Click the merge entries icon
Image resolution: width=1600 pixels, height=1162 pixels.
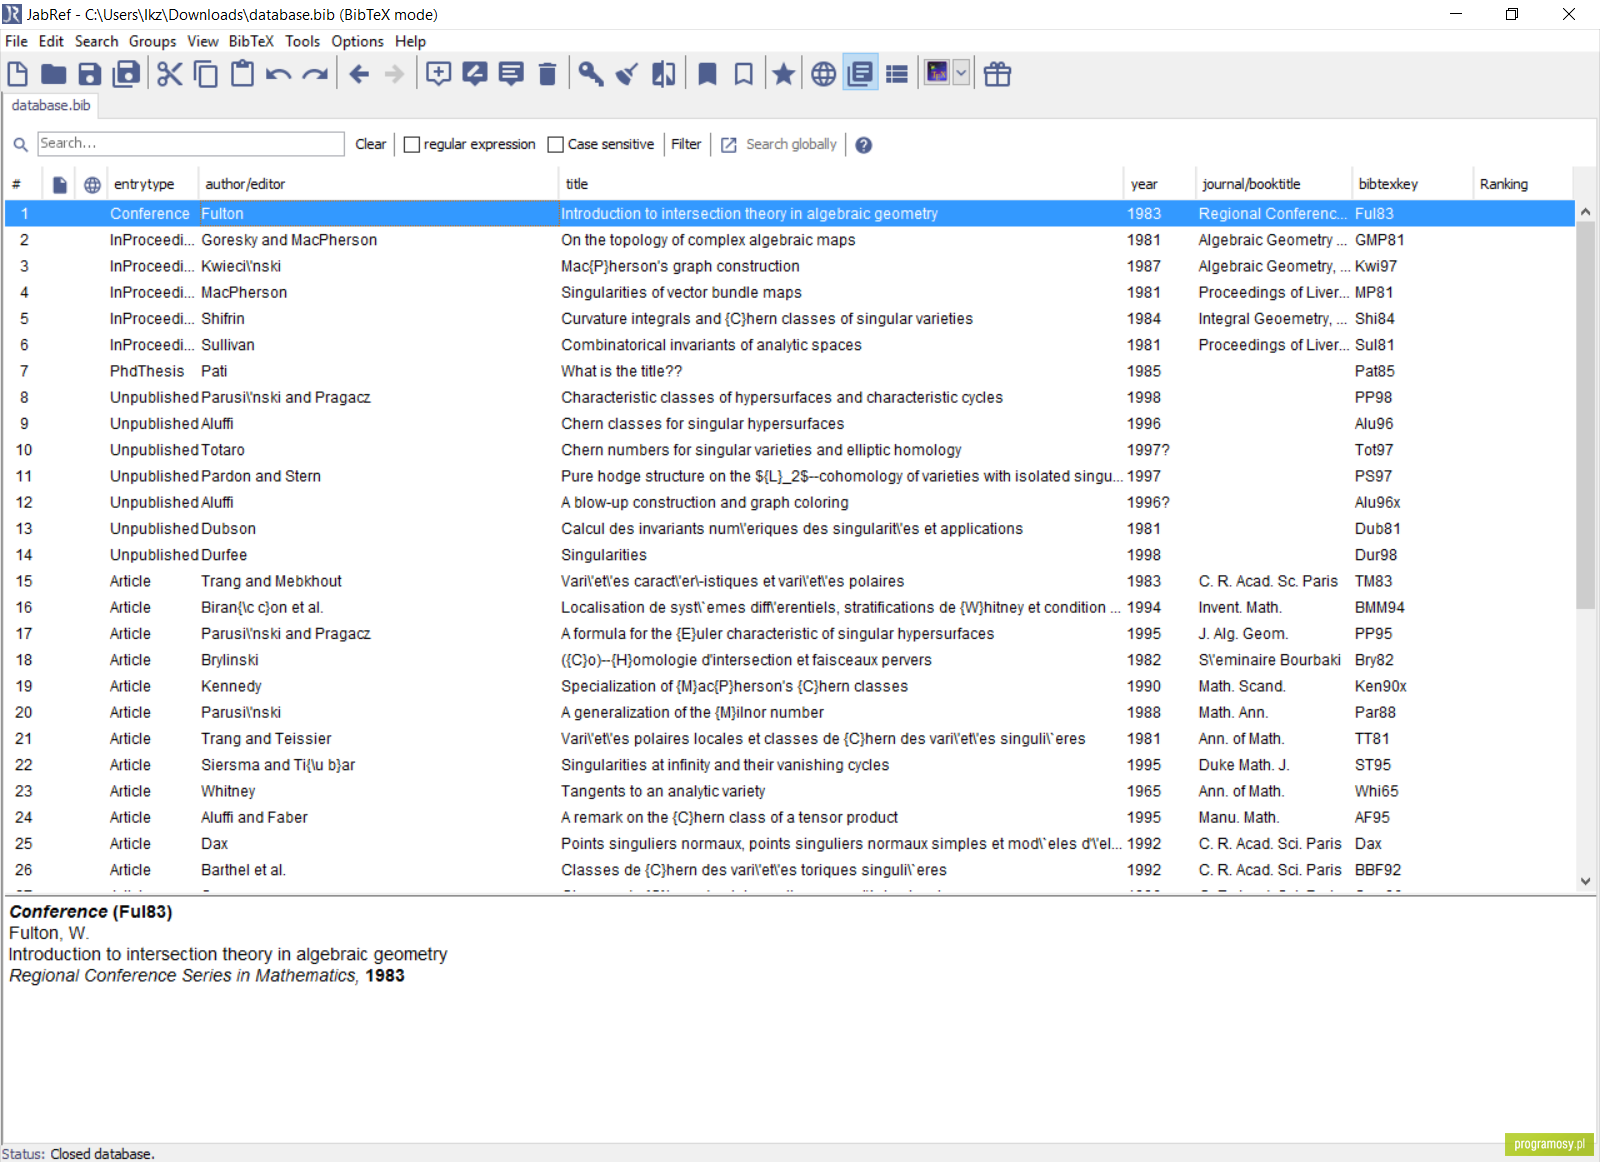[663, 74]
